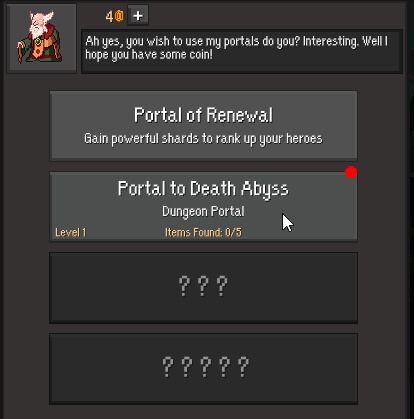Click the wizard's dialogue text box
The width and height of the screenshot is (414, 419).
pyautogui.click(x=242, y=51)
